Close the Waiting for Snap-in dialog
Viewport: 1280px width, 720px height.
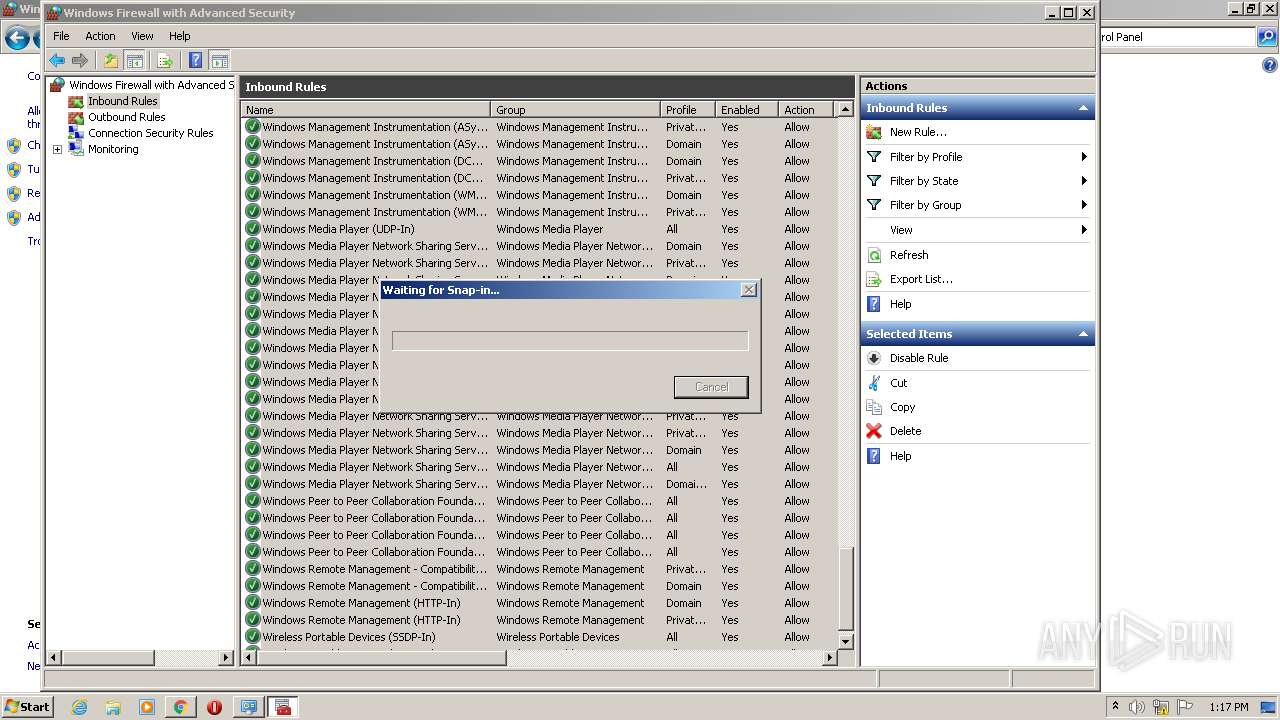pyautogui.click(x=748, y=290)
